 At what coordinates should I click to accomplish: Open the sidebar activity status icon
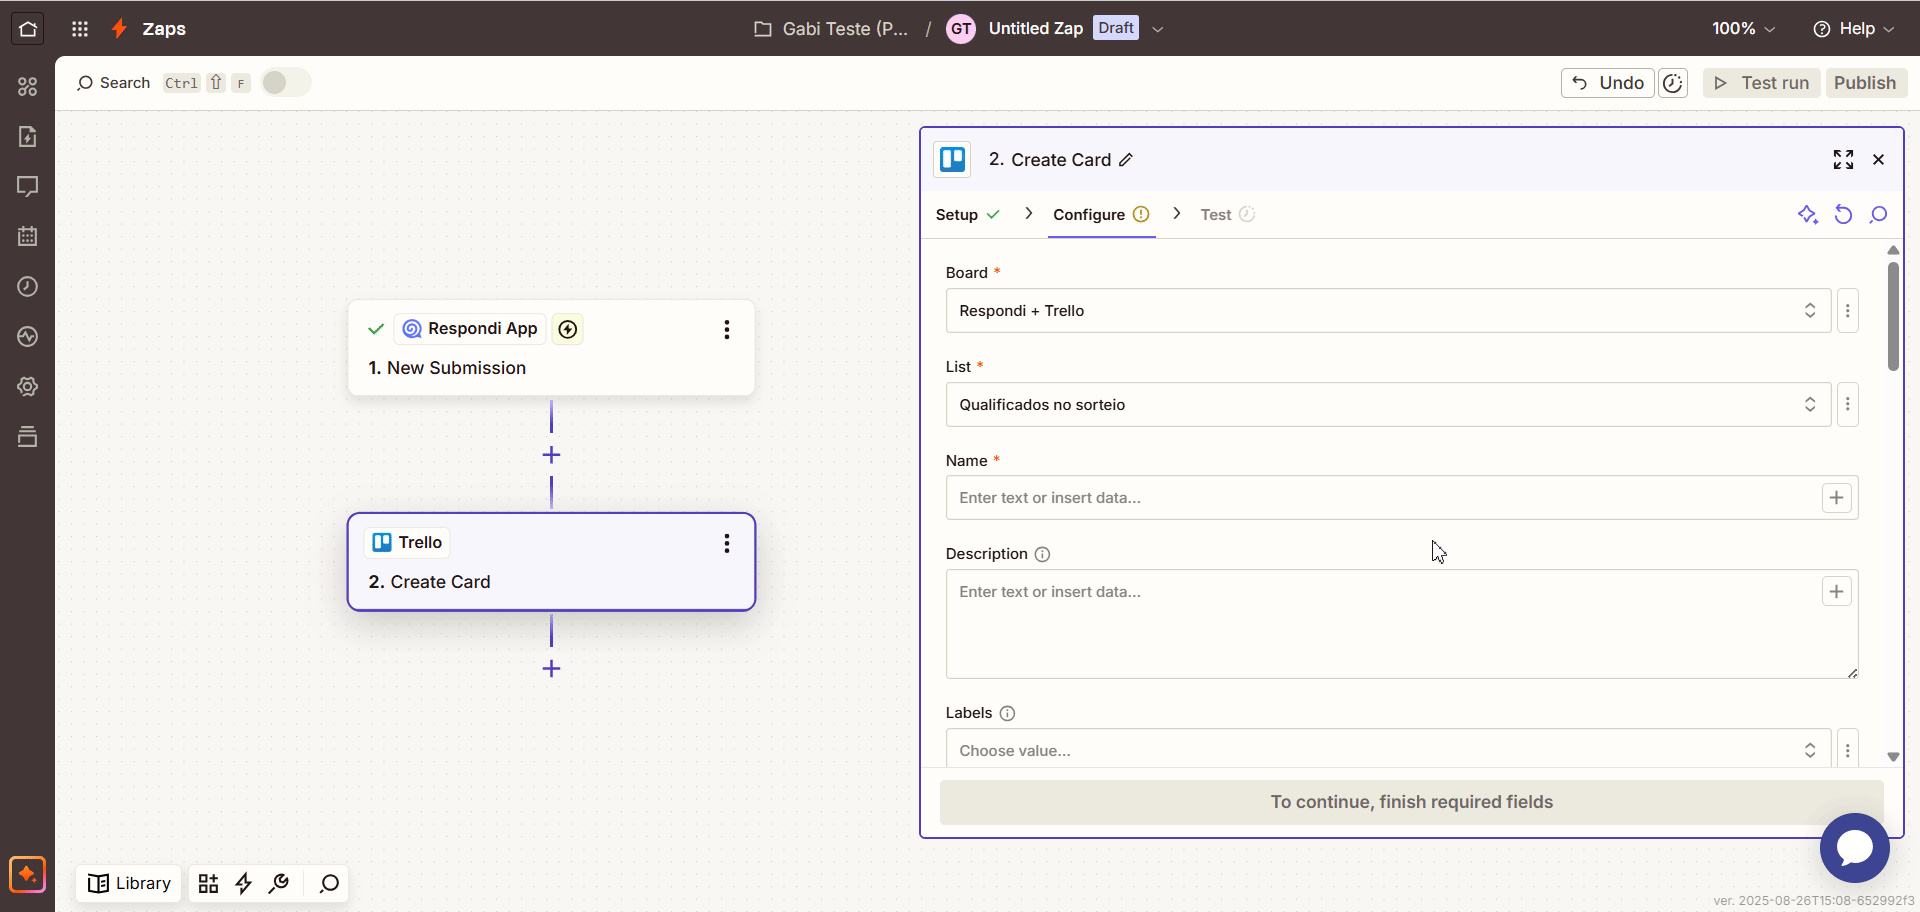point(28,337)
